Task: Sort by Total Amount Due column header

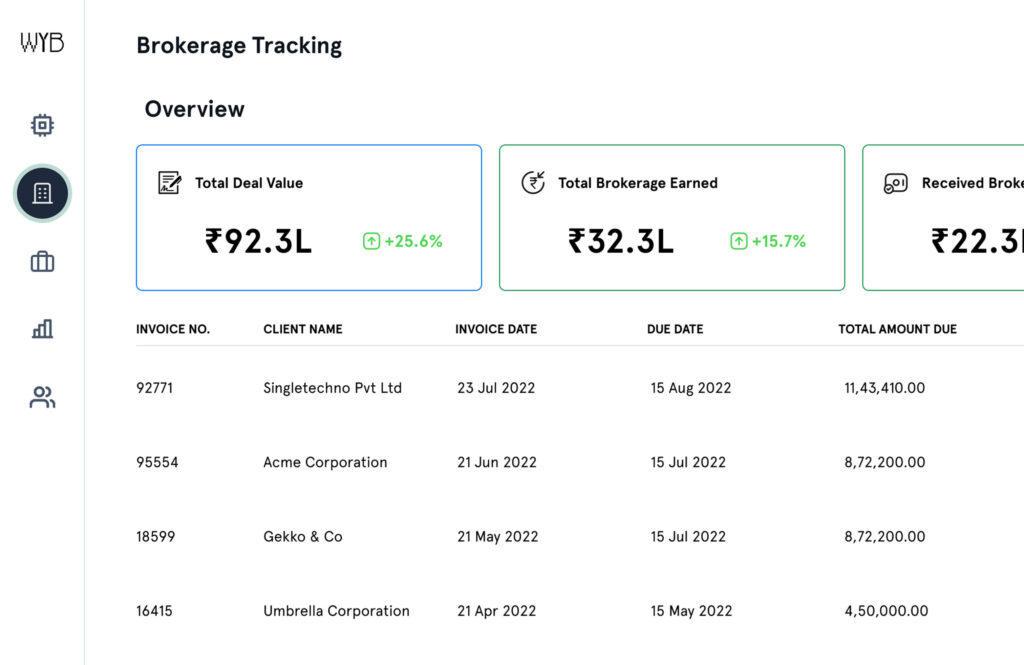Action: tap(897, 329)
